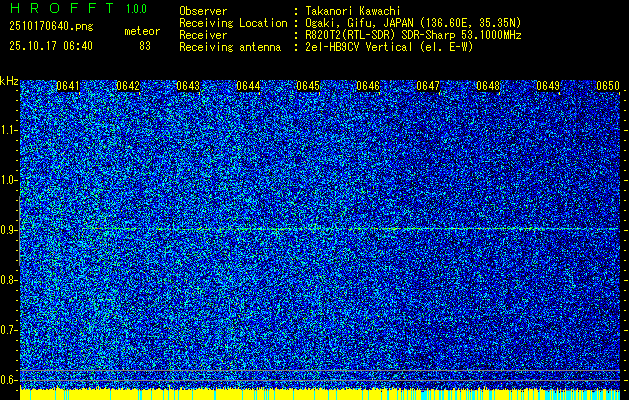Click the 1.0 kHz axis label
This screenshot has height=400, width=629.
click(x=8, y=180)
